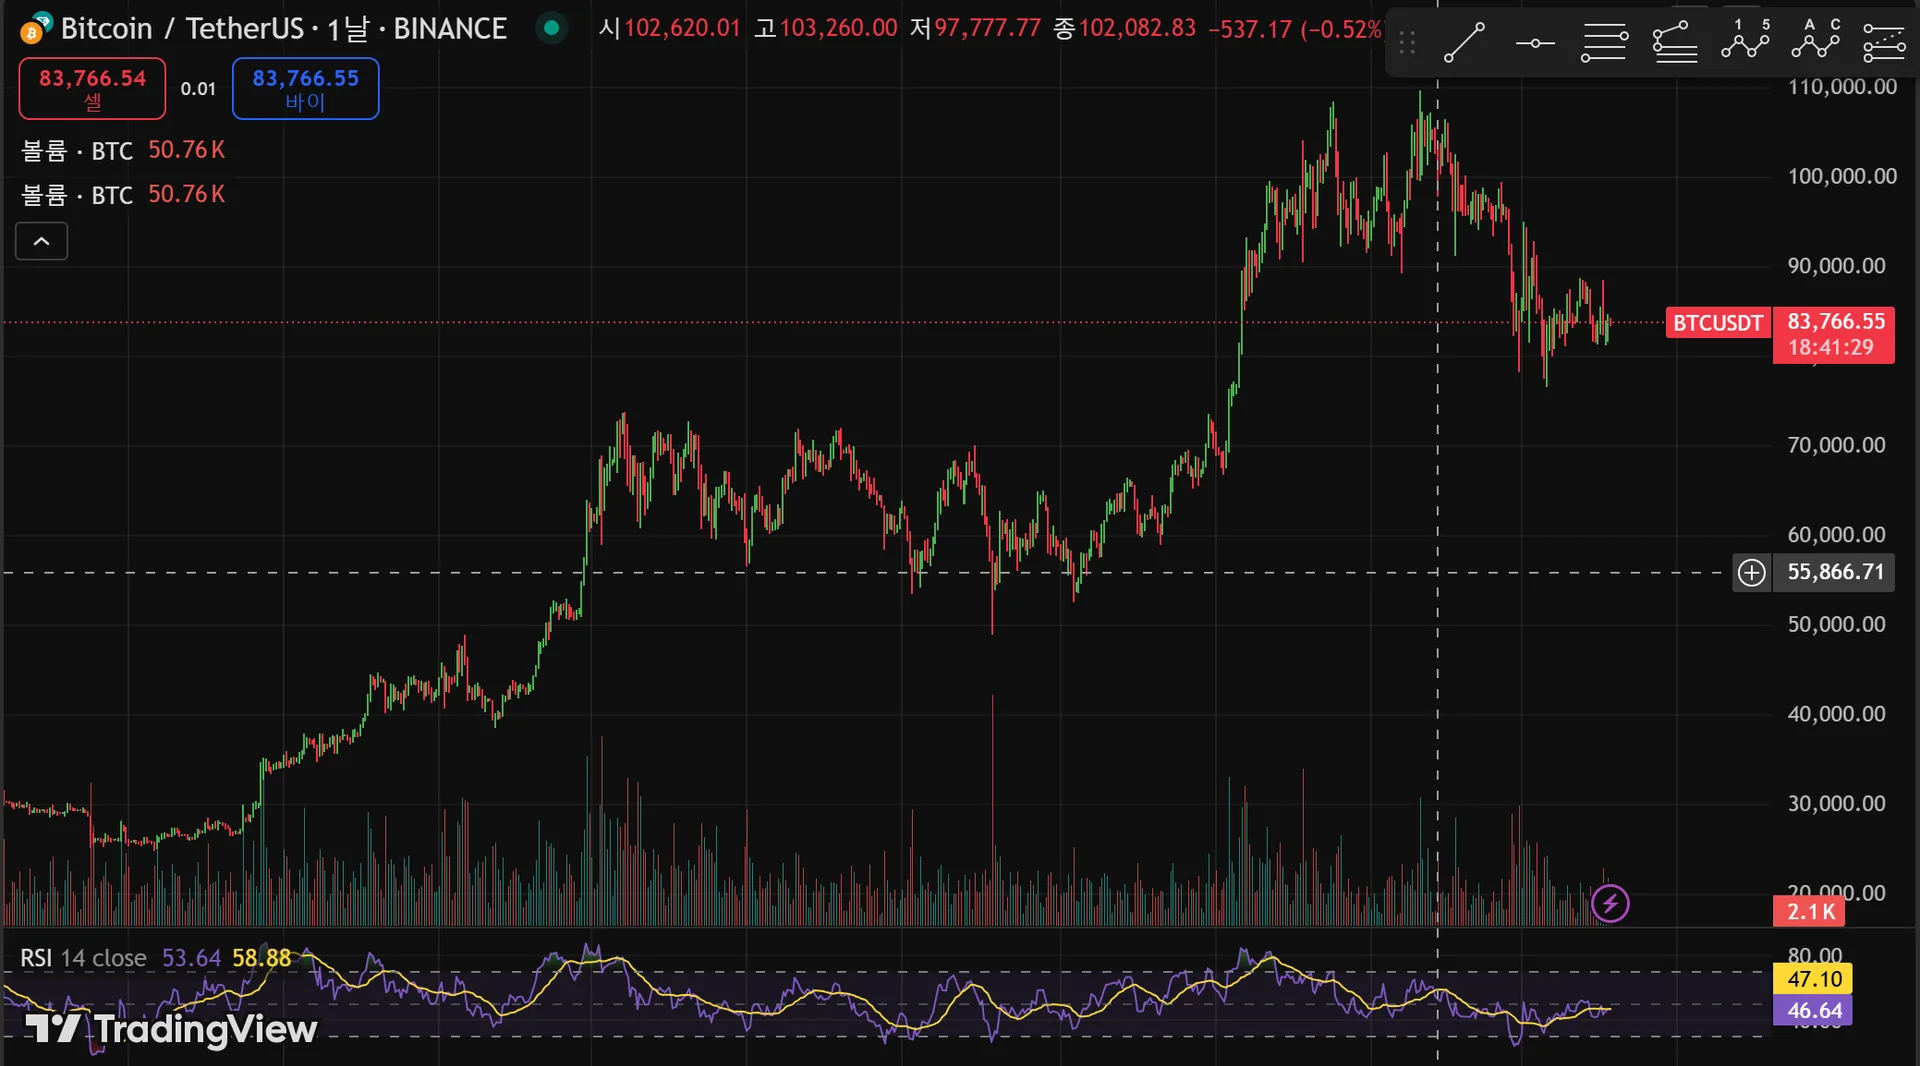1920x1066 pixels.
Task: Click the 18:41:29 bar countdown
Action: tap(1830, 348)
